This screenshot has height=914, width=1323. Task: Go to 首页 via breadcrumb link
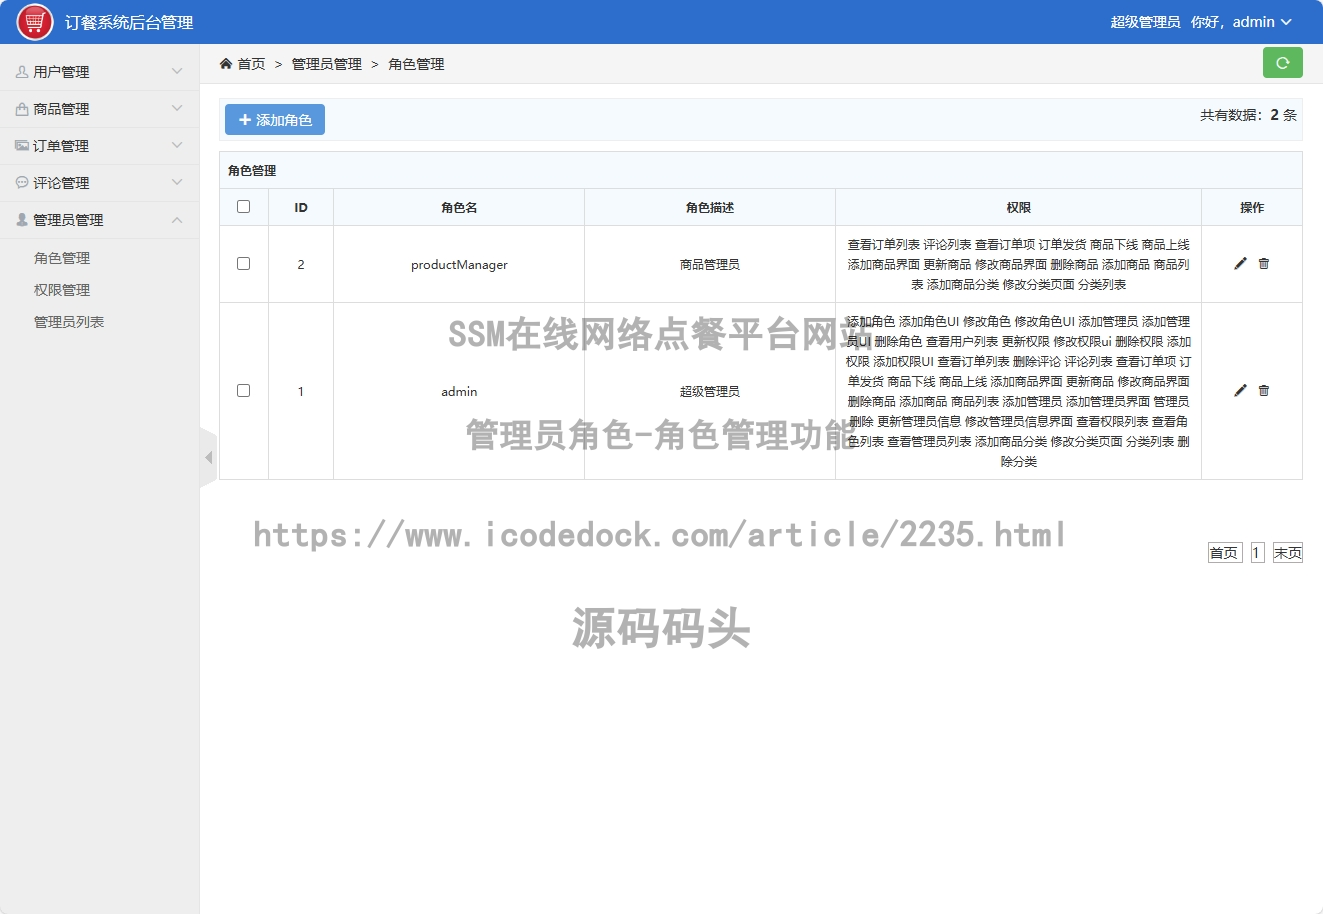pyautogui.click(x=251, y=64)
